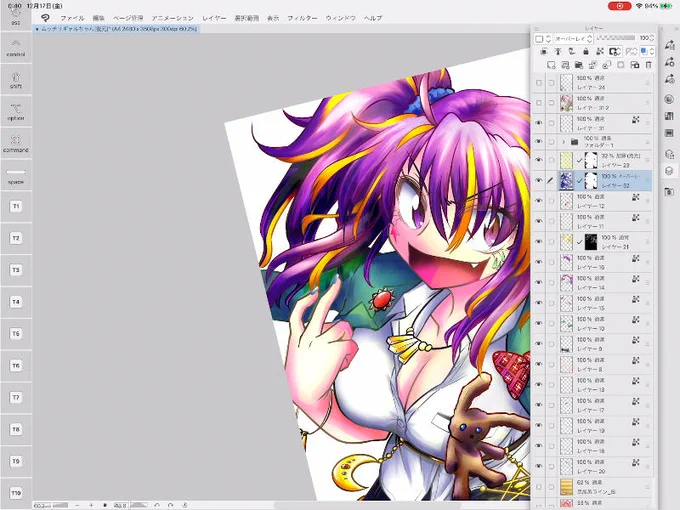Create a new layer folder

(x=579, y=65)
